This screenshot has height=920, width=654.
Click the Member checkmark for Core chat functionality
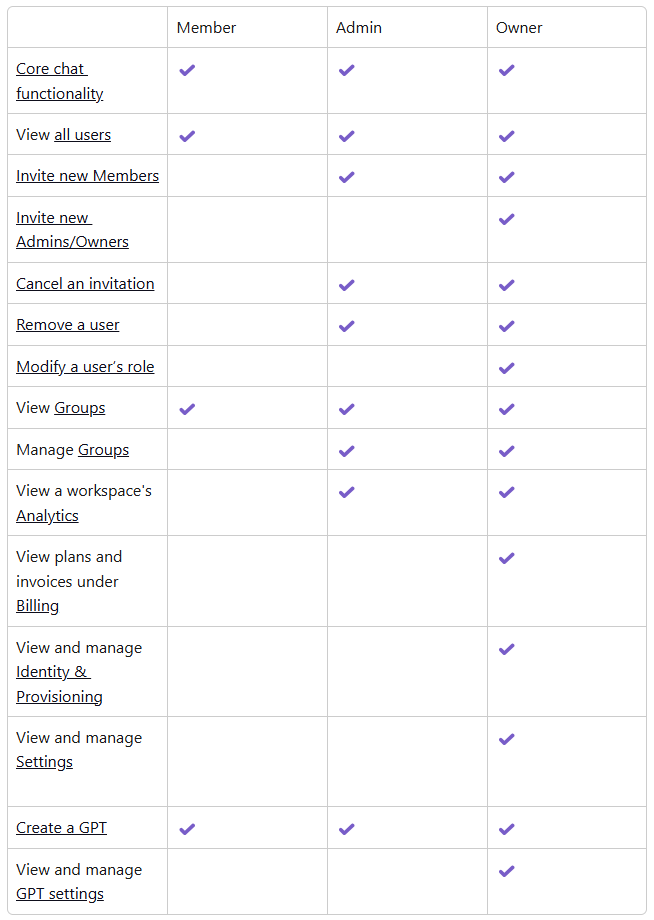point(187,70)
